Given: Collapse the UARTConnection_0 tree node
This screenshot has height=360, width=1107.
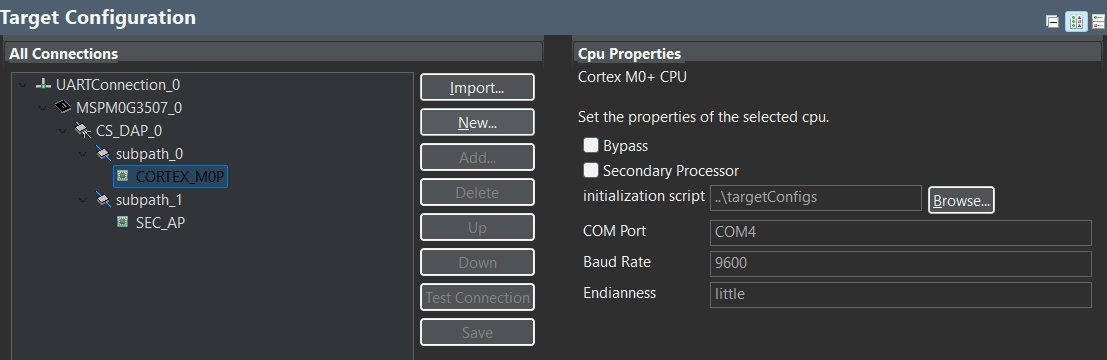Looking at the screenshot, I should 23,85.
